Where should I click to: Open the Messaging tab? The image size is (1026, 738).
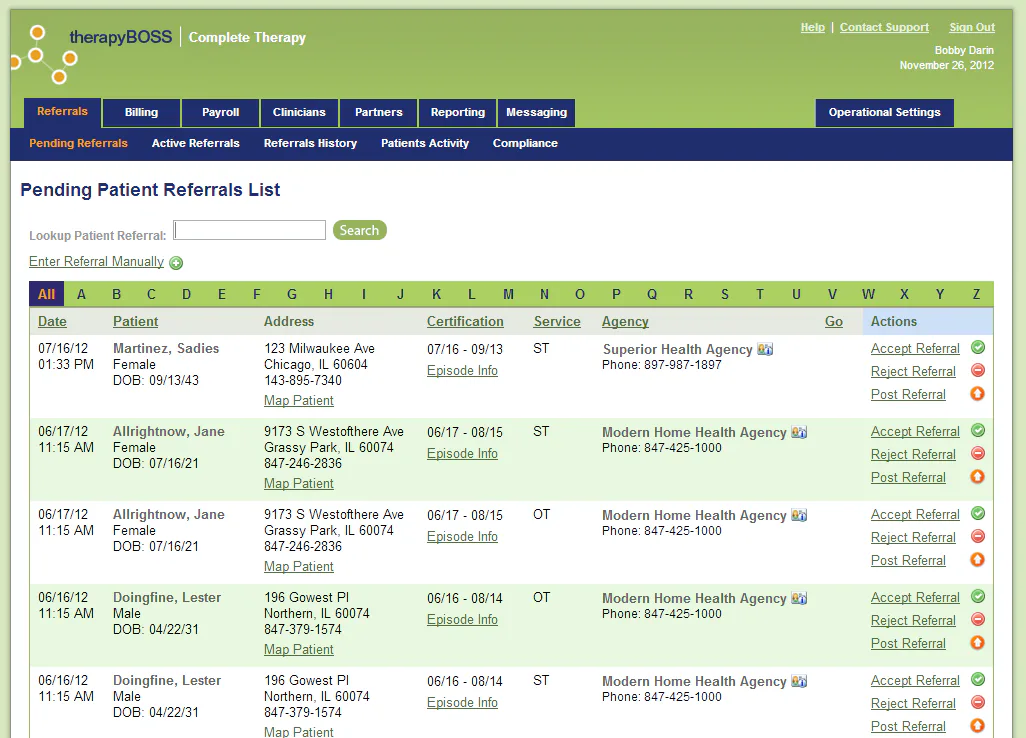(537, 113)
